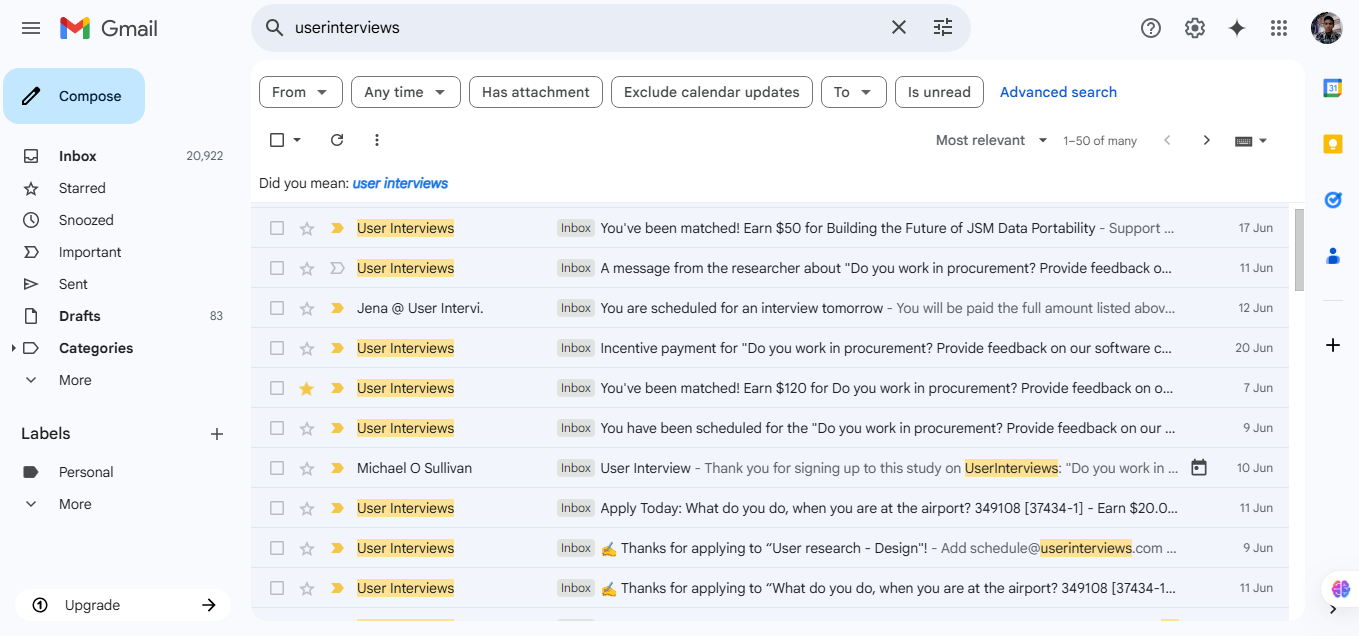Click the search options filter icon
Screen dimensions: 1359x636
(x=942, y=28)
